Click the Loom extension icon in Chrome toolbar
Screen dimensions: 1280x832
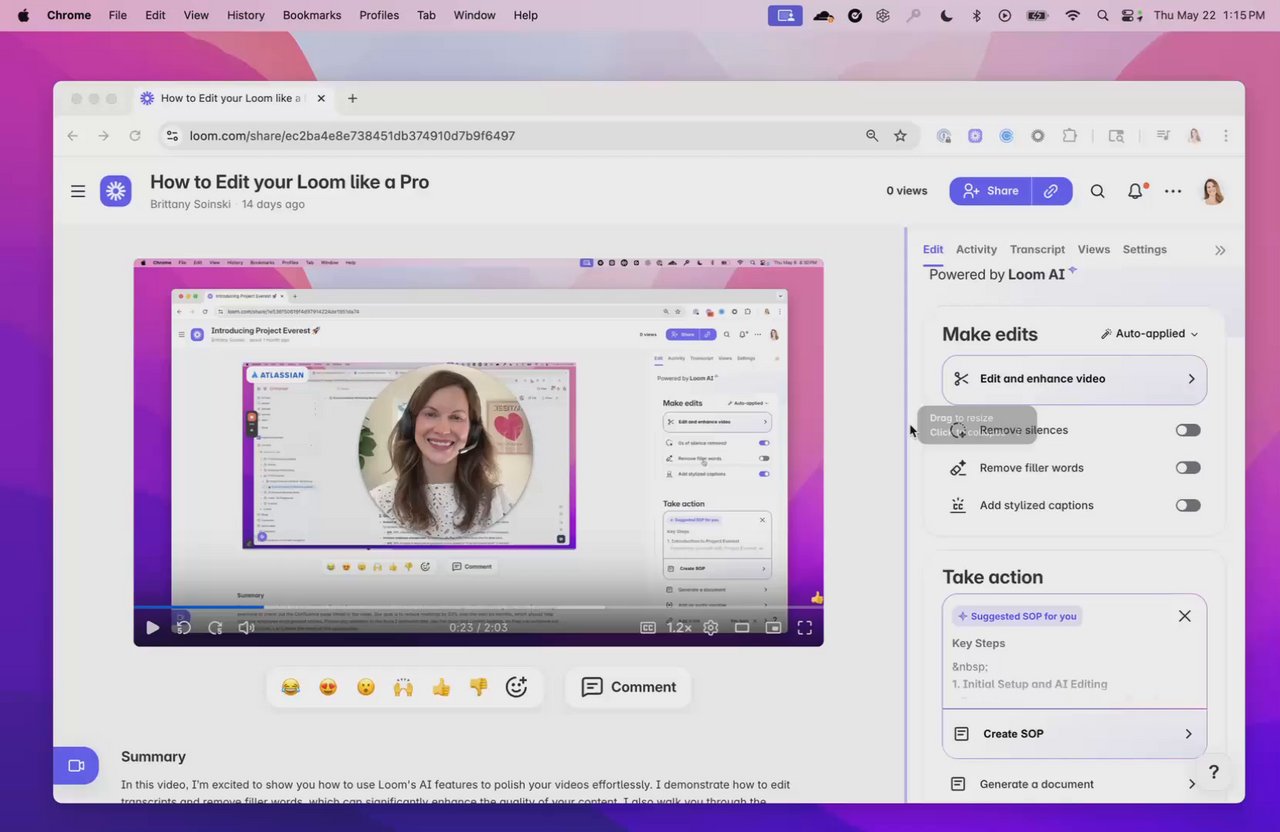click(x=975, y=136)
